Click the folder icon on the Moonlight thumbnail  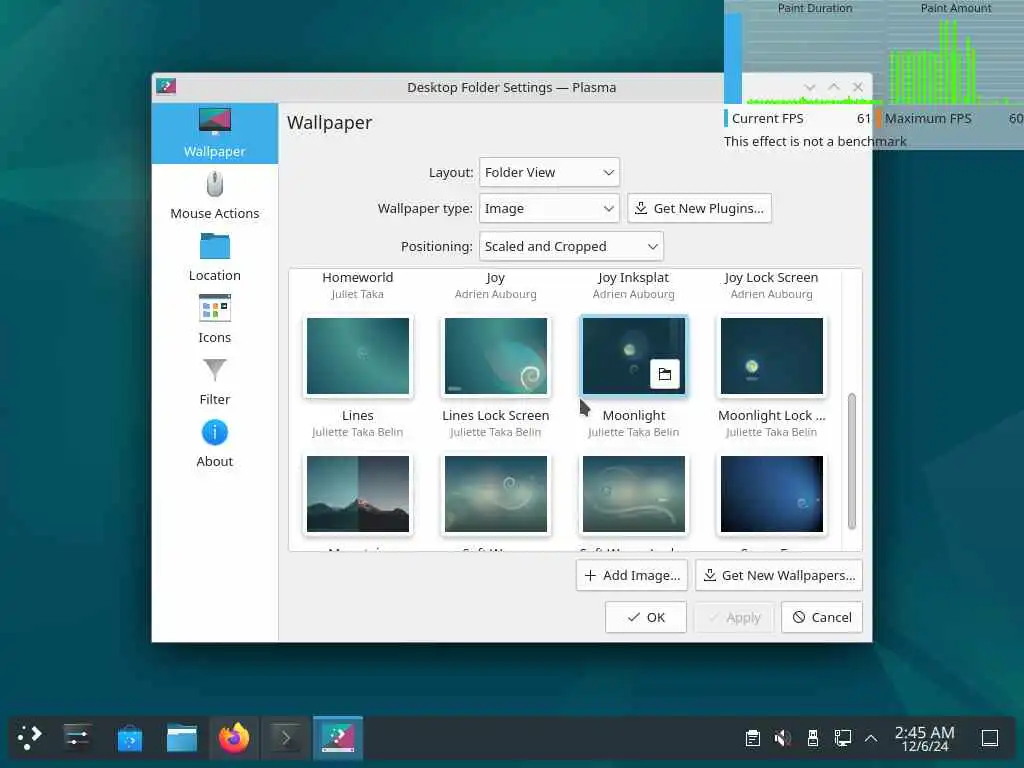[x=665, y=374]
